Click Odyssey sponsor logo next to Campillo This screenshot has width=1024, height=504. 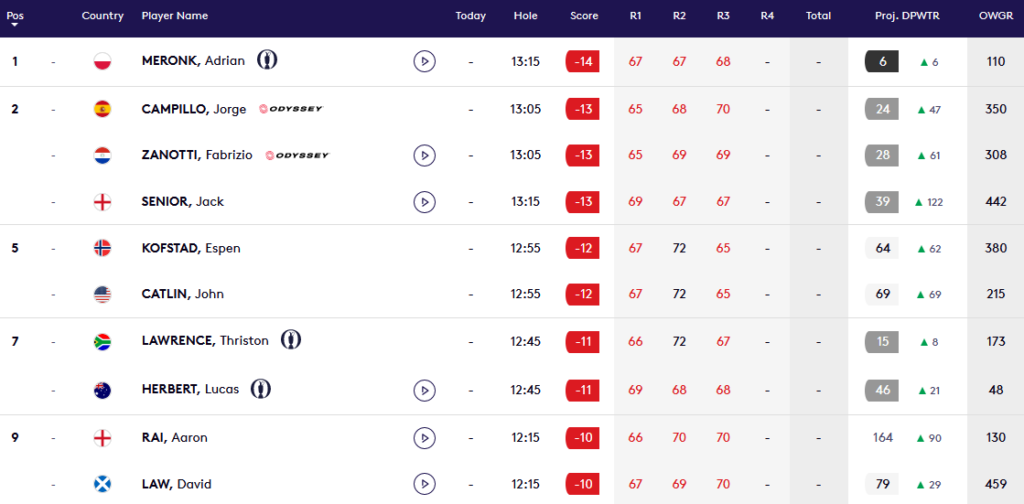click(291, 109)
